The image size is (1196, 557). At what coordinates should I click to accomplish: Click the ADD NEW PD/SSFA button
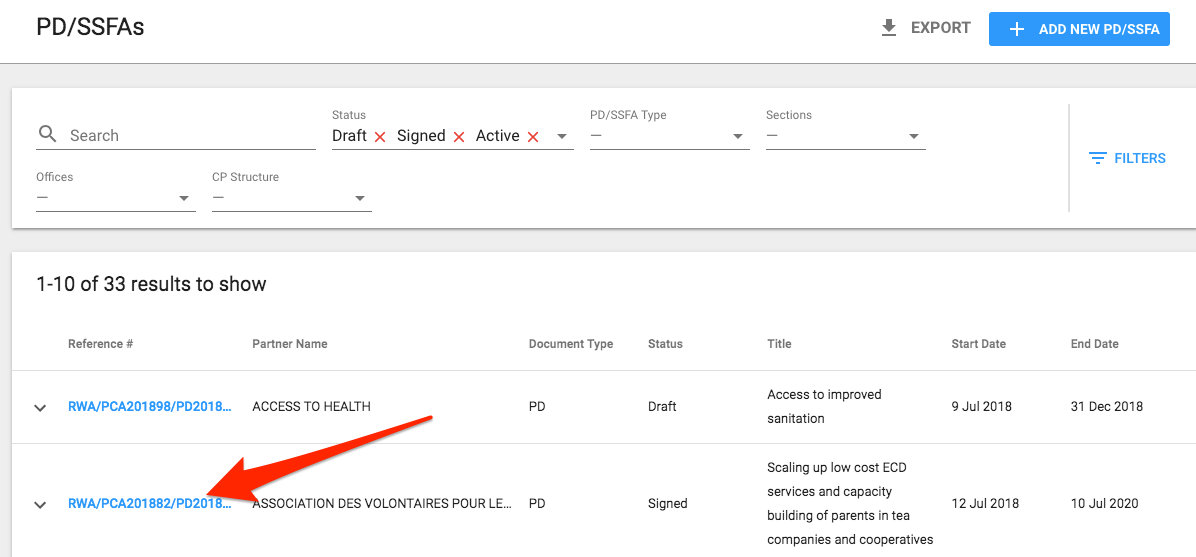1079,29
